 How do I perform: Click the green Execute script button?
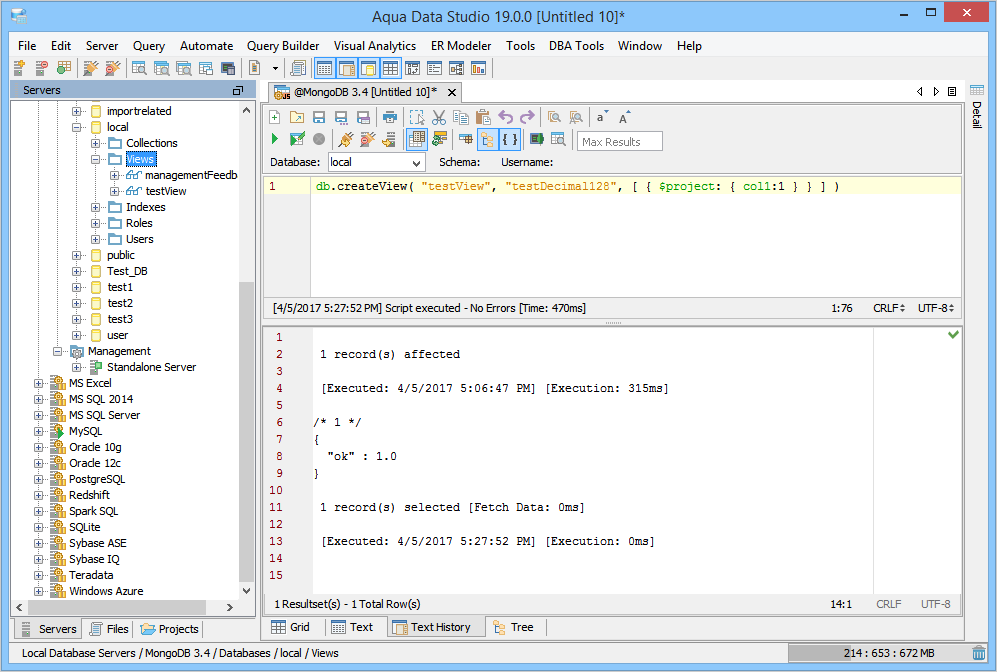[275, 140]
